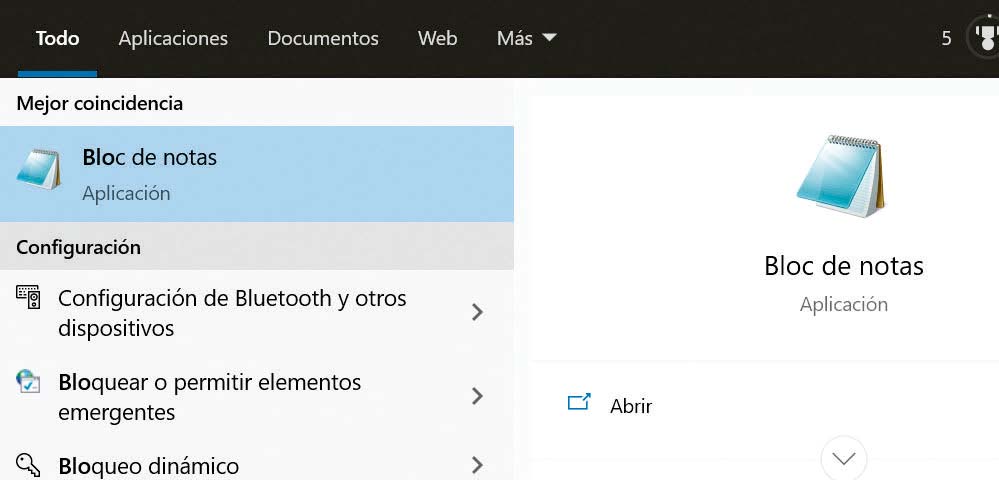Expand arrow for Bloquear o permitir elementos emergentes
999x480 pixels.
point(477,396)
